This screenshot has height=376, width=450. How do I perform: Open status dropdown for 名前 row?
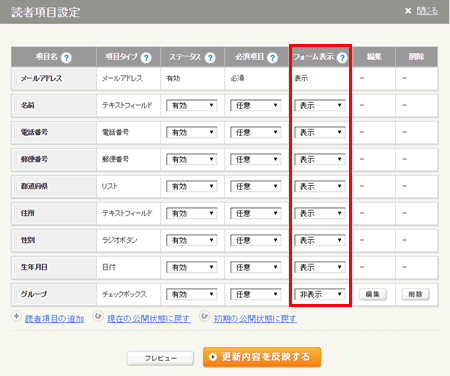click(x=192, y=105)
